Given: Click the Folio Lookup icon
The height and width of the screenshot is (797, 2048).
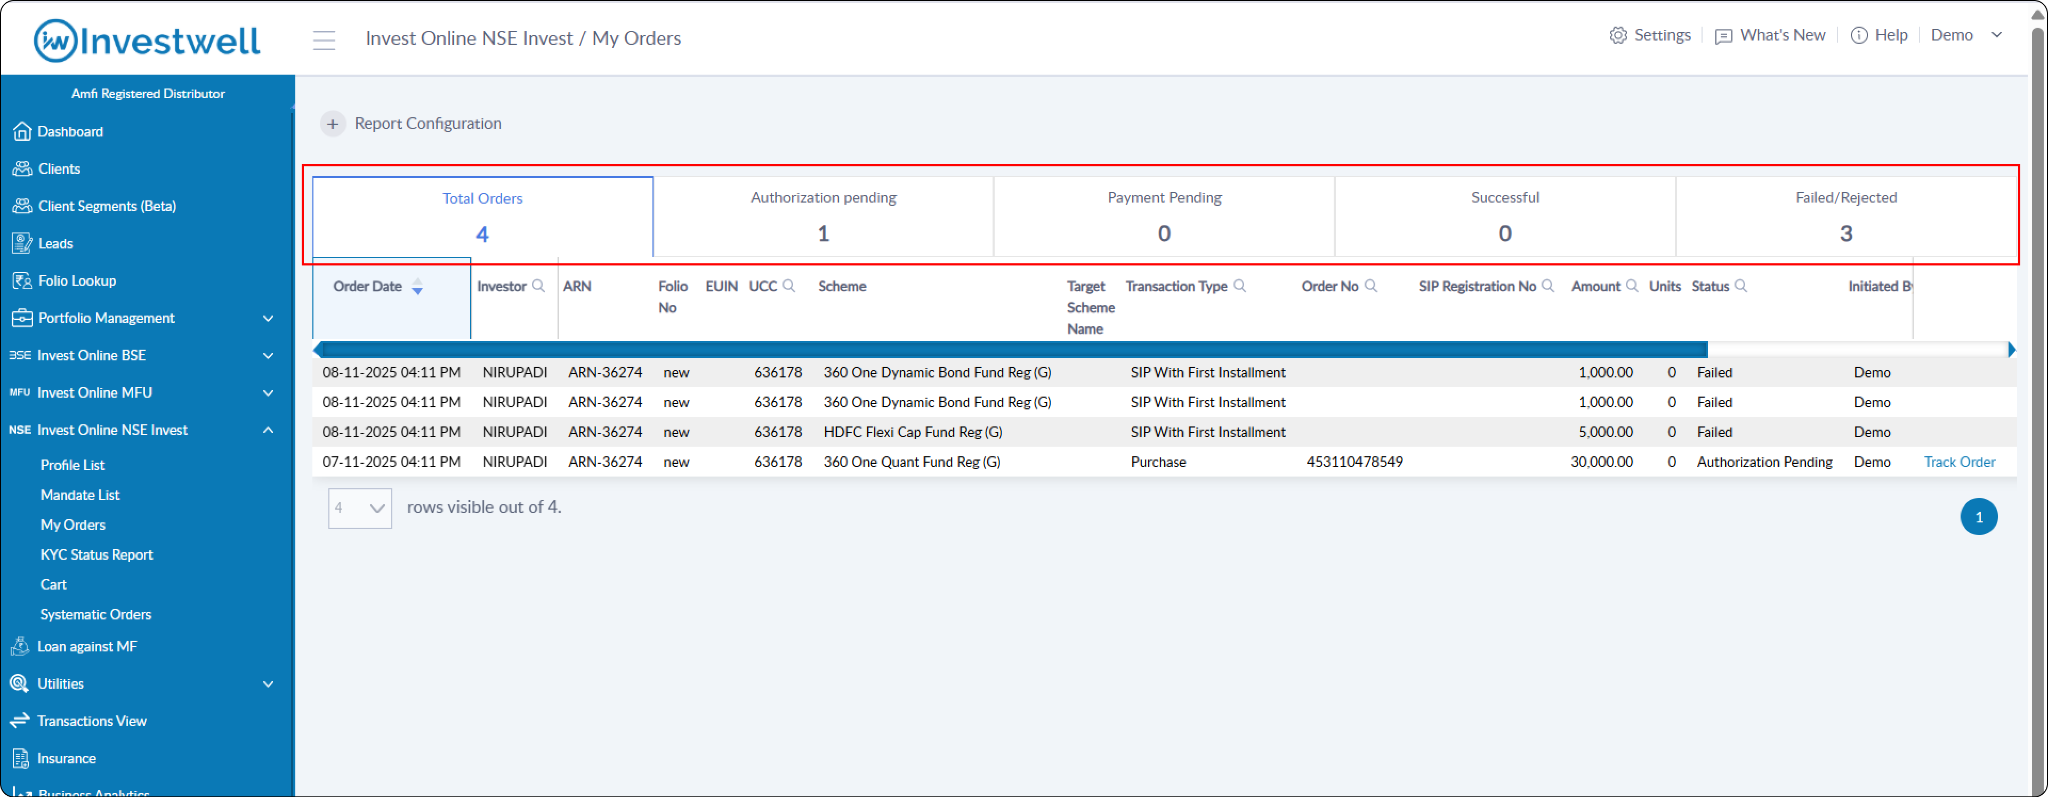Looking at the screenshot, I should tap(22, 281).
